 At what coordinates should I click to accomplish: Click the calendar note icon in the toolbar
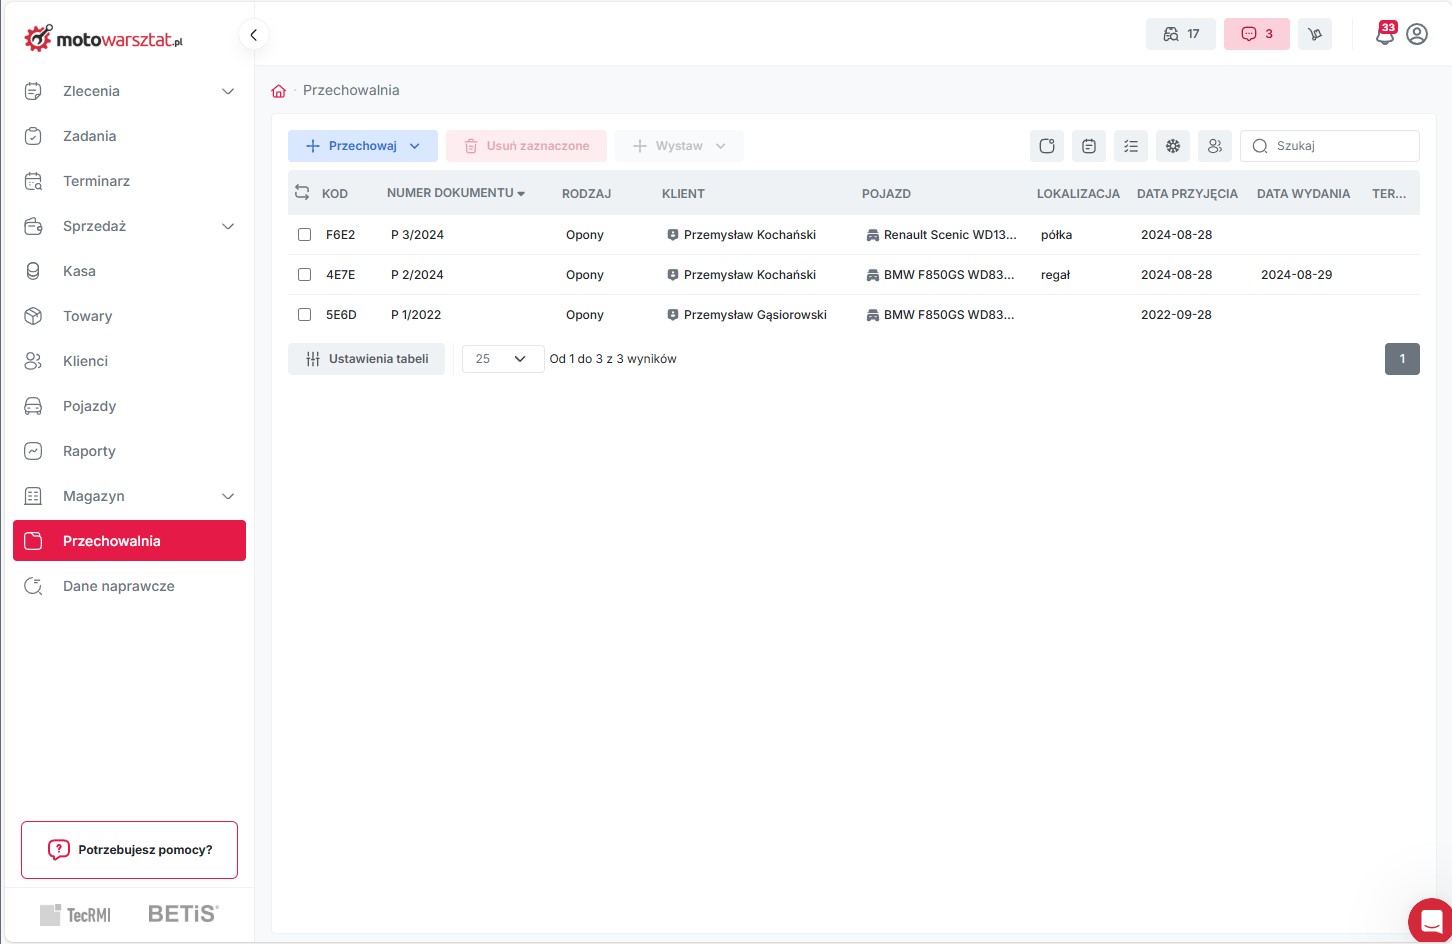coord(1089,146)
